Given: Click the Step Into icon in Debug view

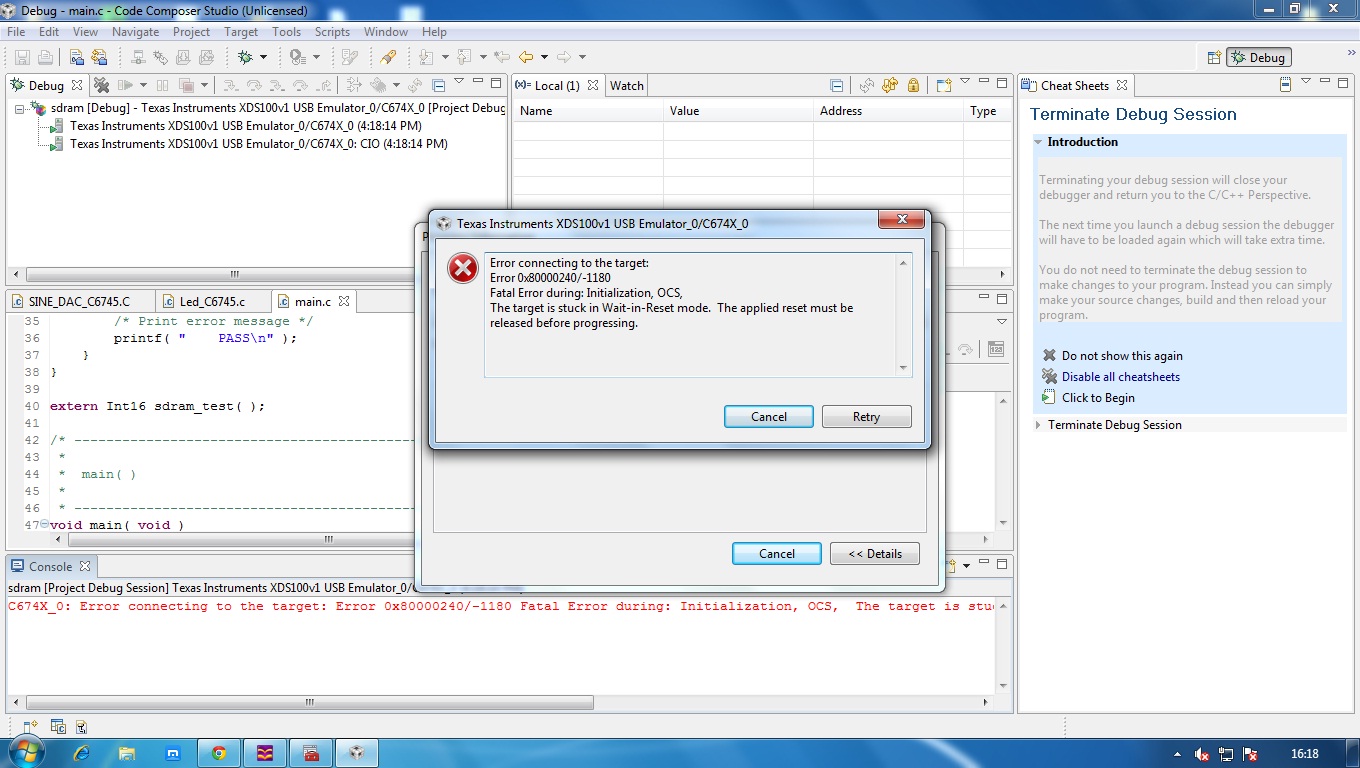Looking at the screenshot, I should pos(230,86).
